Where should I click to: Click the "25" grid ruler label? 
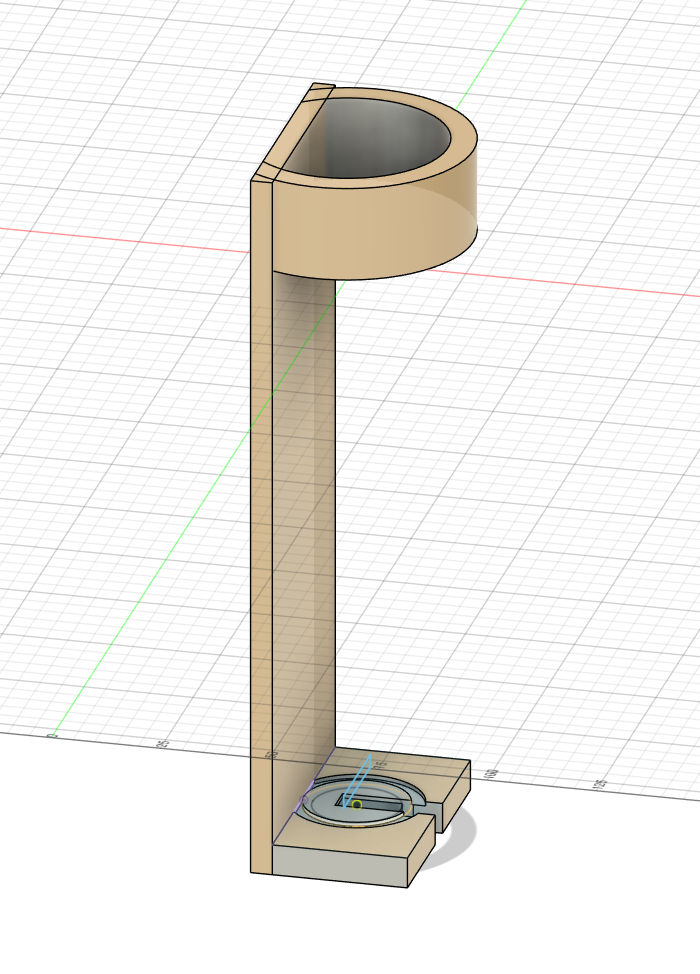(162, 744)
